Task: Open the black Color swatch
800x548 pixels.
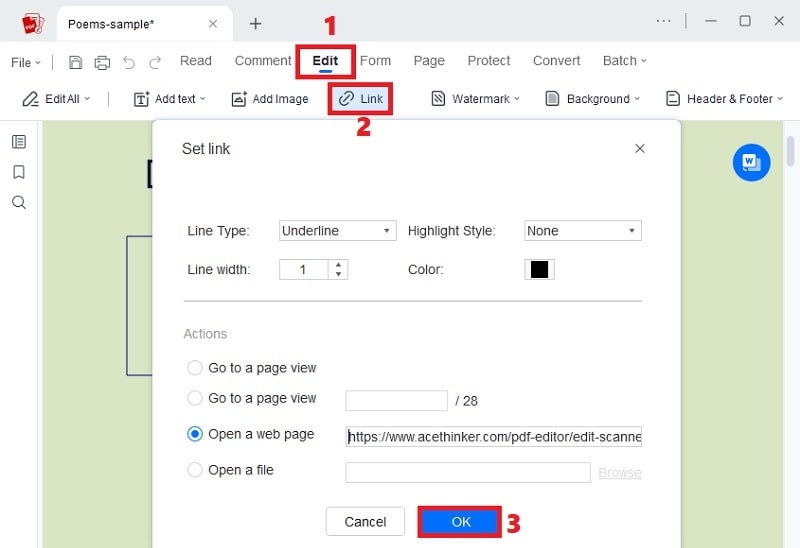Action: (x=539, y=269)
